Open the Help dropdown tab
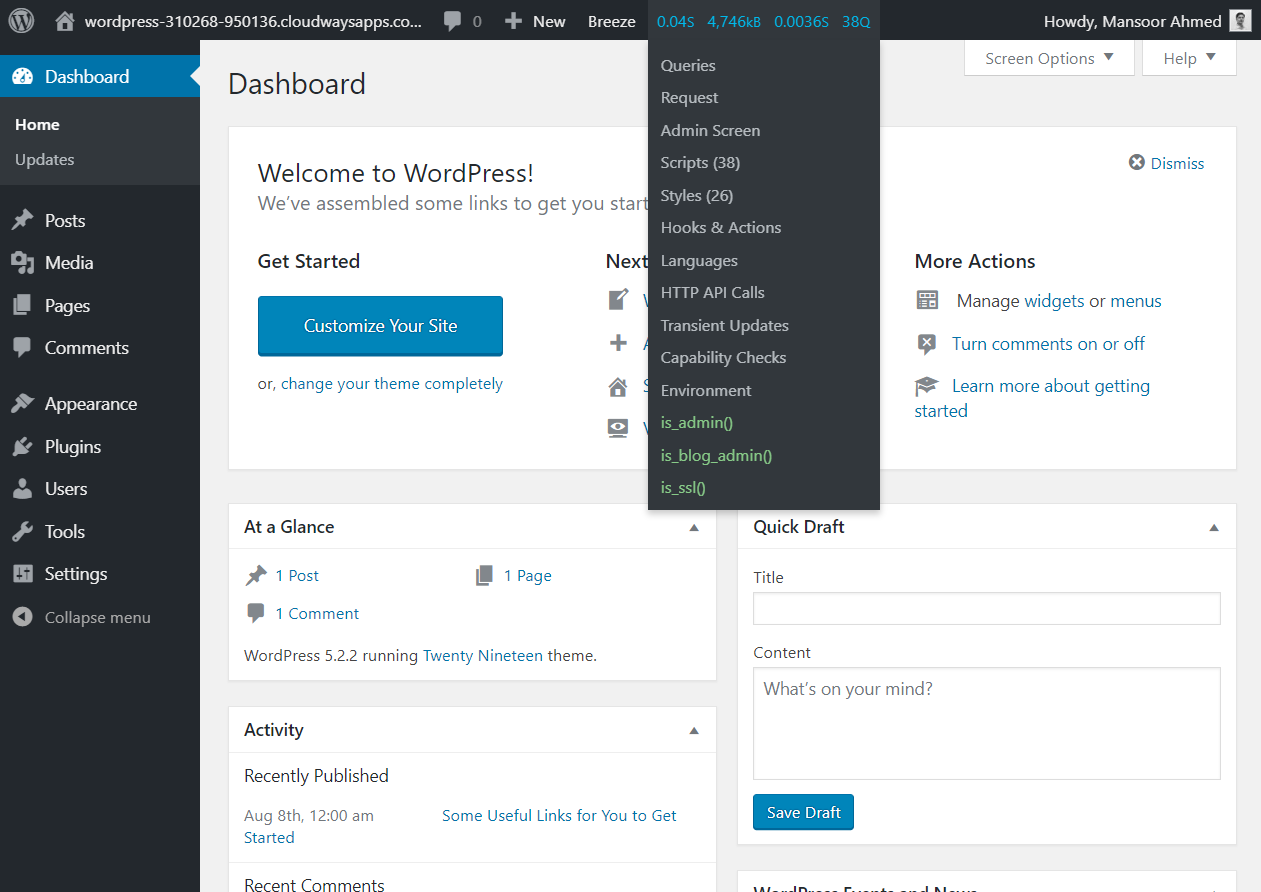This screenshot has width=1261, height=892. point(1189,58)
